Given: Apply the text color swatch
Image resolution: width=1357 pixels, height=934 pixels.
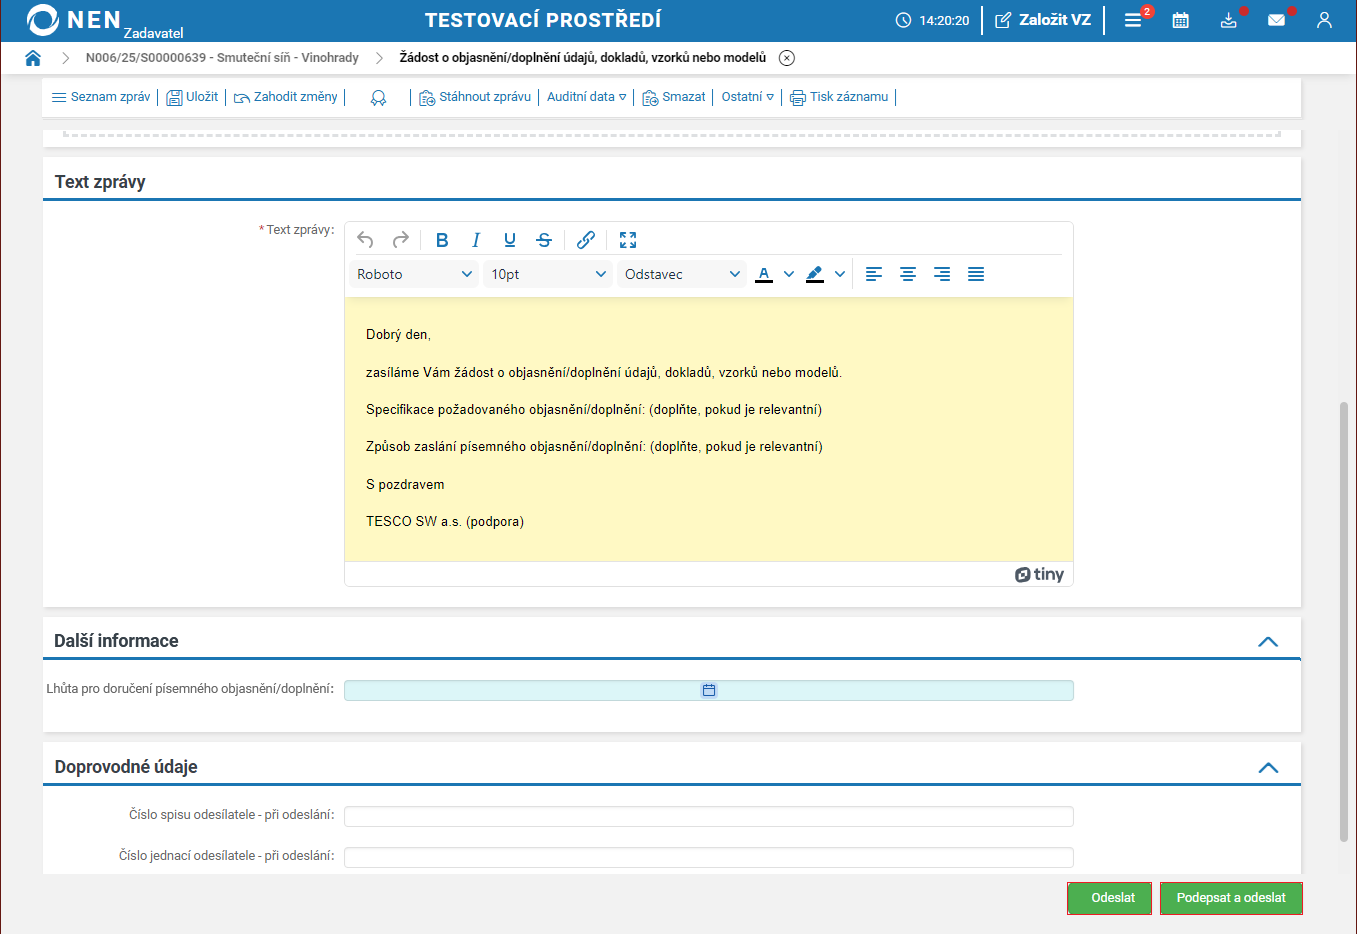Looking at the screenshot, I should tap(764, 274).
